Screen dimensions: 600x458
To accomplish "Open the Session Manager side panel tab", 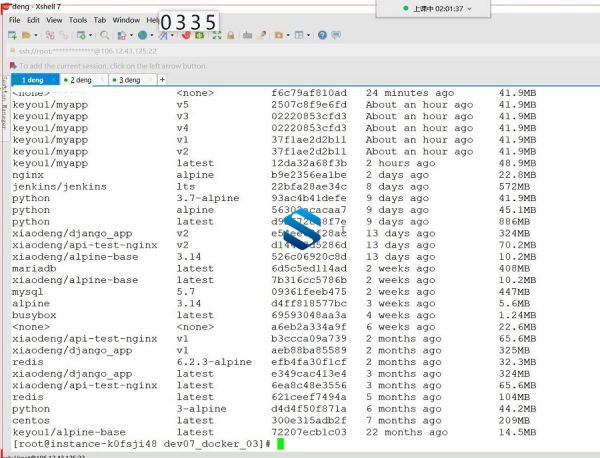I will 4,102.
